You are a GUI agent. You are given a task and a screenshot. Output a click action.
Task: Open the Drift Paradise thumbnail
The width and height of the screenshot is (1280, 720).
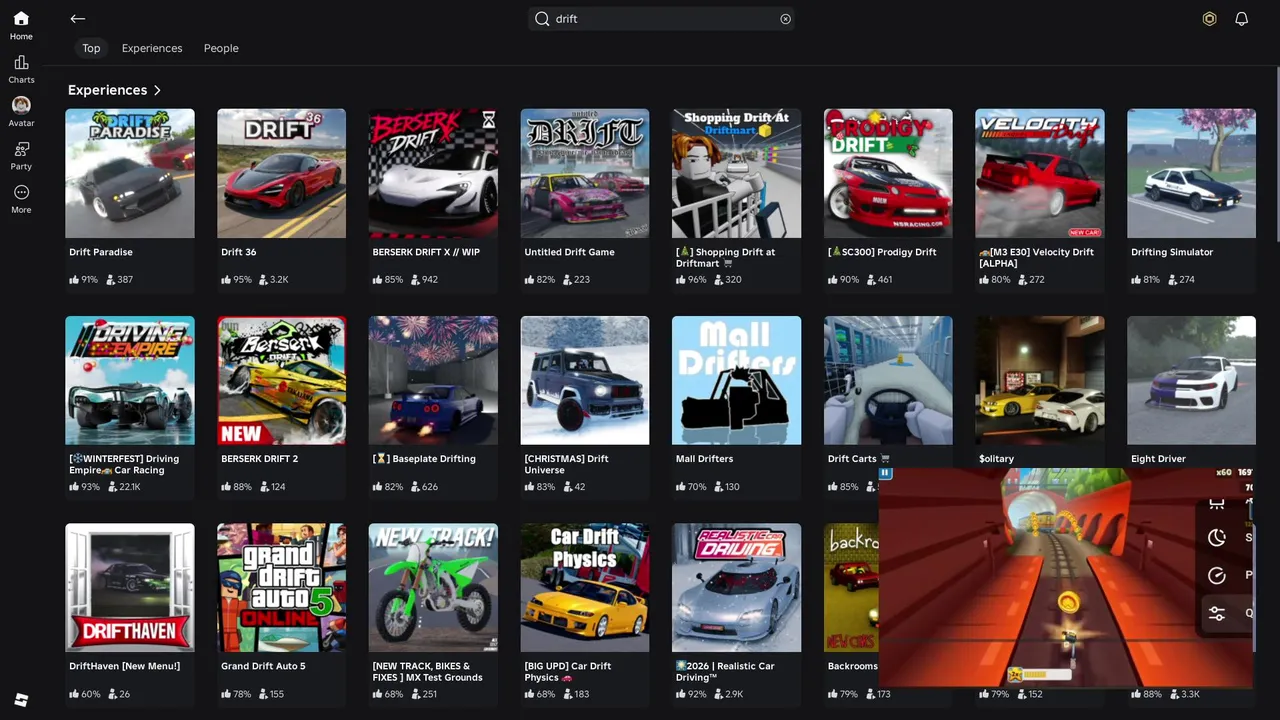pos(130,173)
